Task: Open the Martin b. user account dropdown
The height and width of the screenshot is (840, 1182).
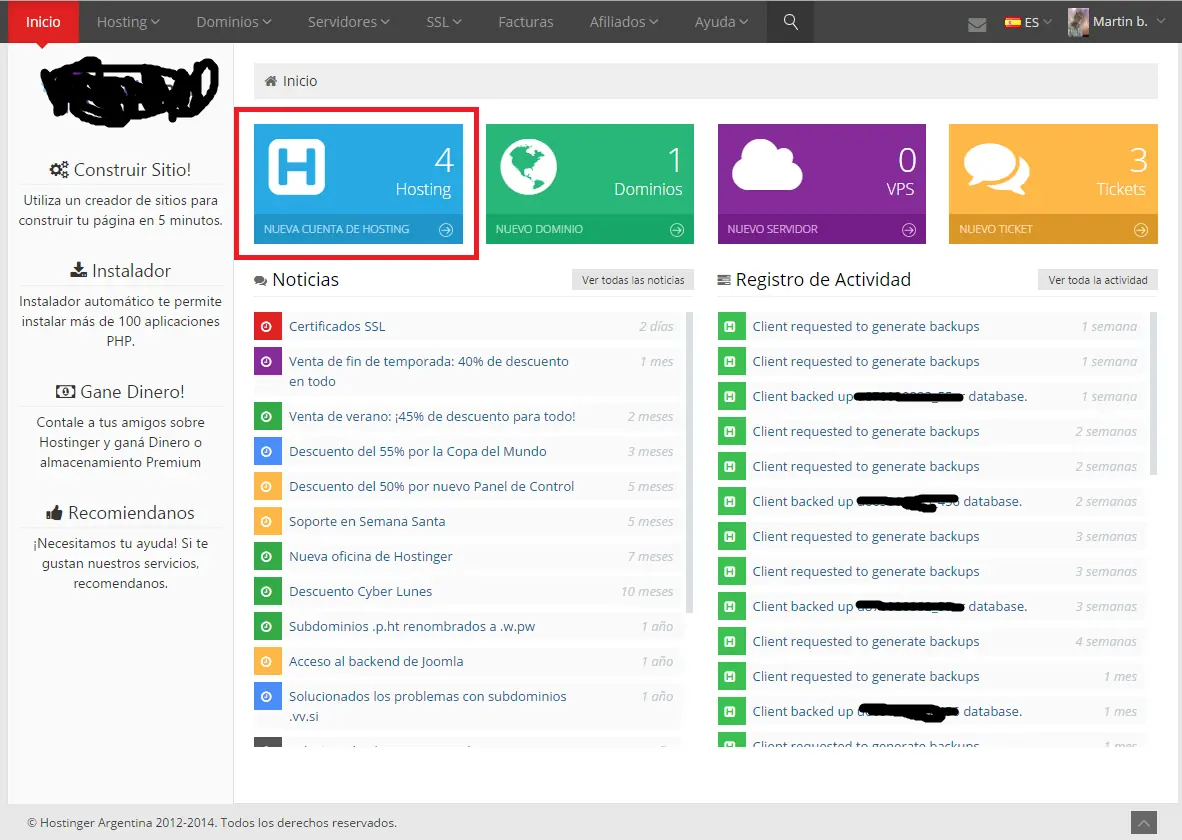Action: (x=1117, y=22)
